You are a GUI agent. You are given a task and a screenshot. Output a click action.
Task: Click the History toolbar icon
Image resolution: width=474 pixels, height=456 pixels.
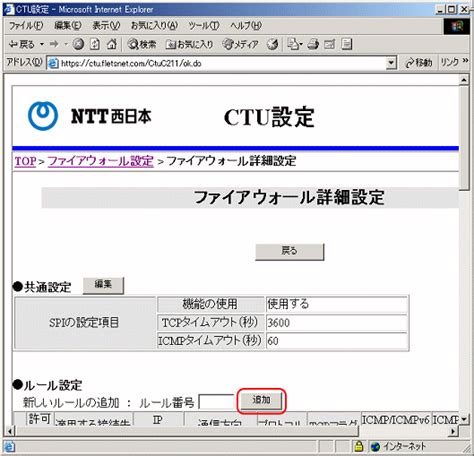pos(272,44)
